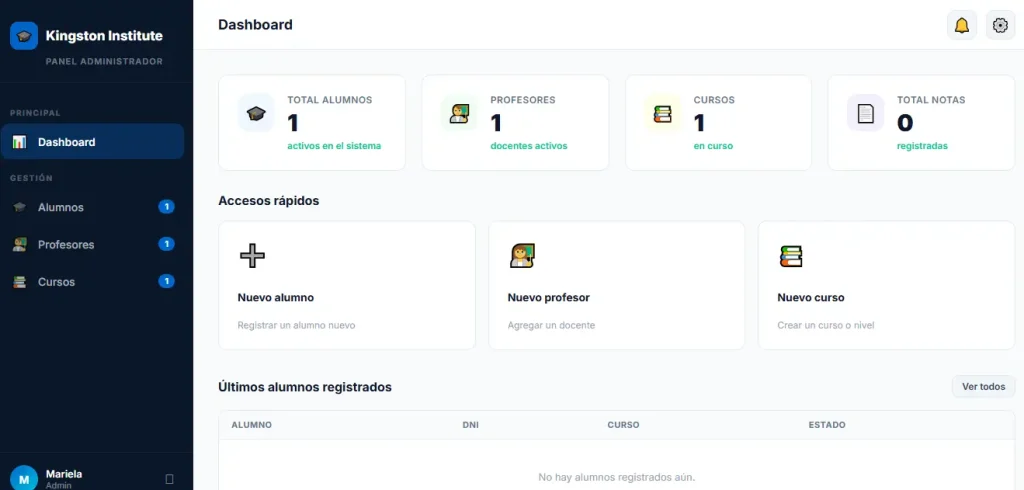
Task: Click the Total Notas document icon
Action: 865,113
